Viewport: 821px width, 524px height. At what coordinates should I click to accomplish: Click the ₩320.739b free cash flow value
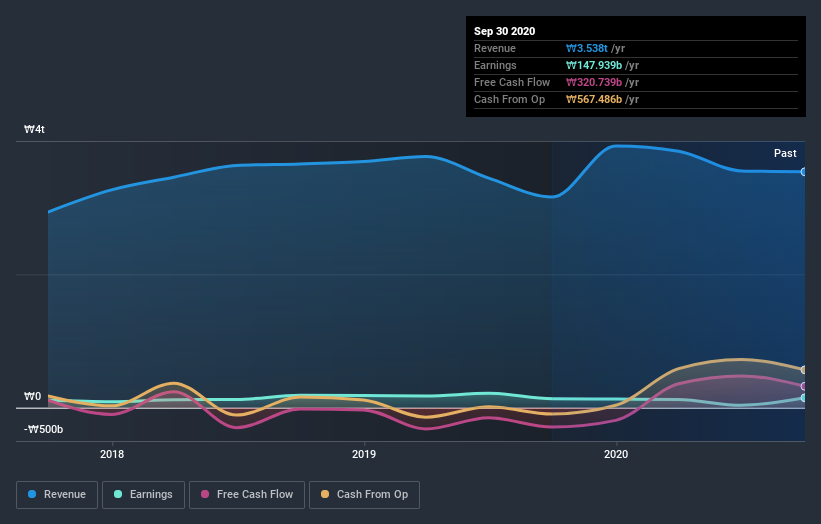(594, 82)
